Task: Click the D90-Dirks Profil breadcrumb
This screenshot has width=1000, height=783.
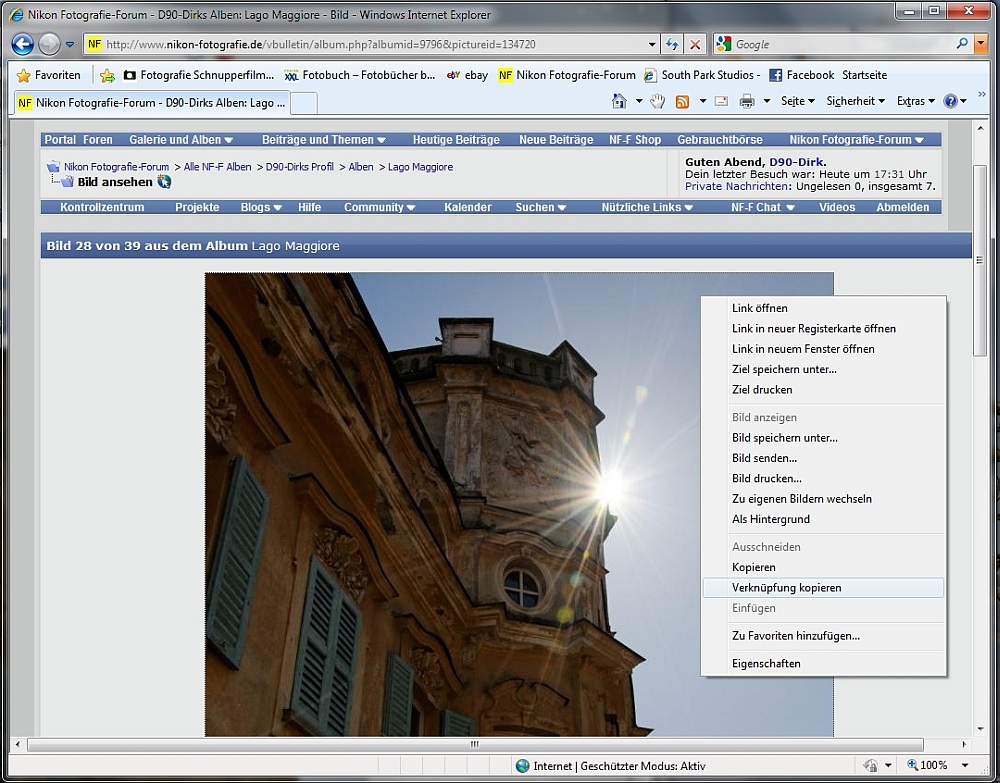Action: pyautogui.click(x=300, y=167)
